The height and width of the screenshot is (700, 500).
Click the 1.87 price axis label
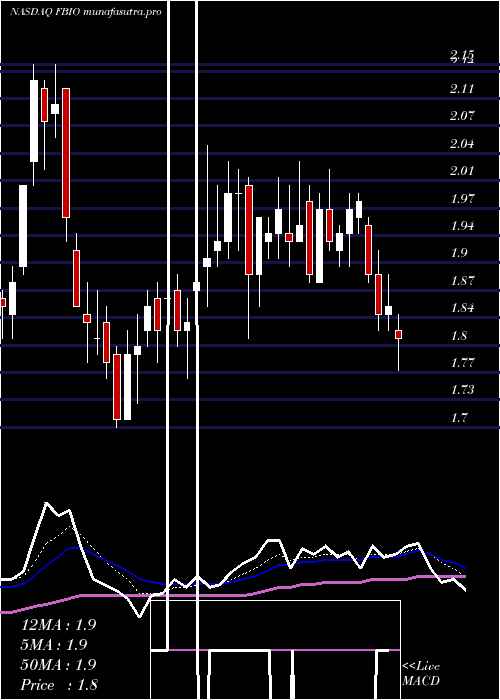462,281
